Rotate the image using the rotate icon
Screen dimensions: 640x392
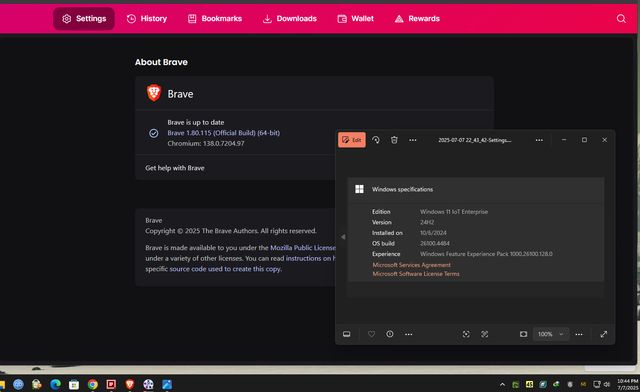(x=376, y=140)
